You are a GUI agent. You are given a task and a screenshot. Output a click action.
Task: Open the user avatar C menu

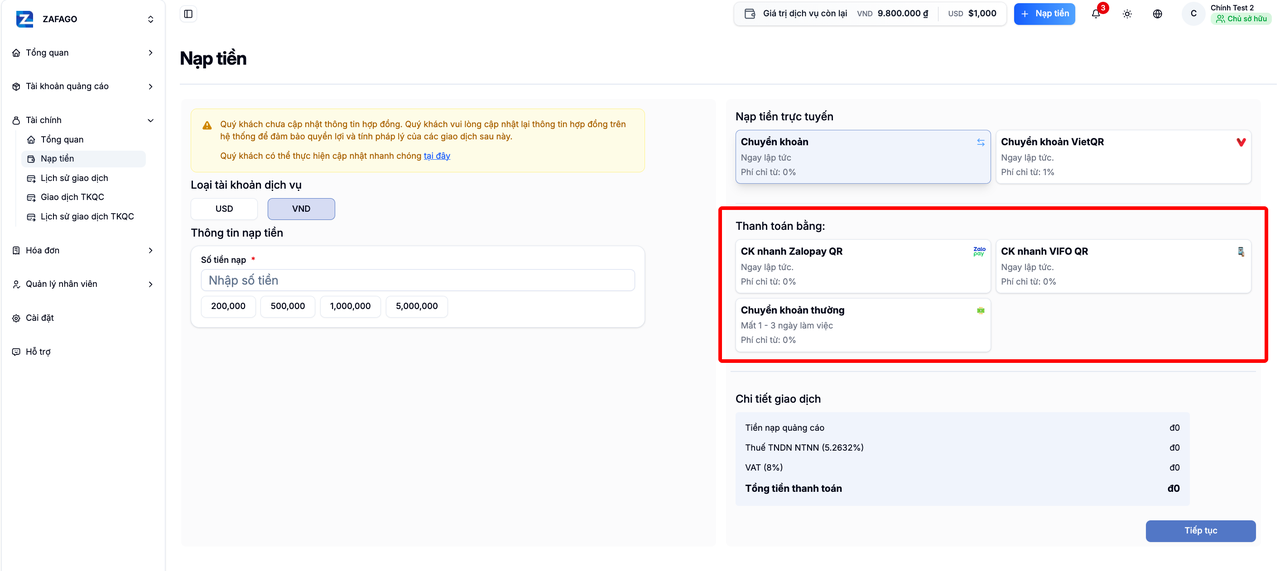coord(1193,14)
